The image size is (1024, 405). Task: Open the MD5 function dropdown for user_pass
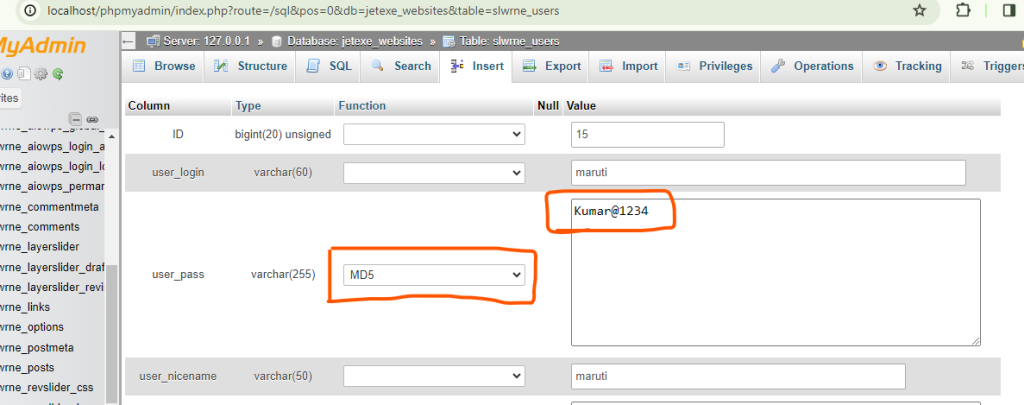[434, 275]
